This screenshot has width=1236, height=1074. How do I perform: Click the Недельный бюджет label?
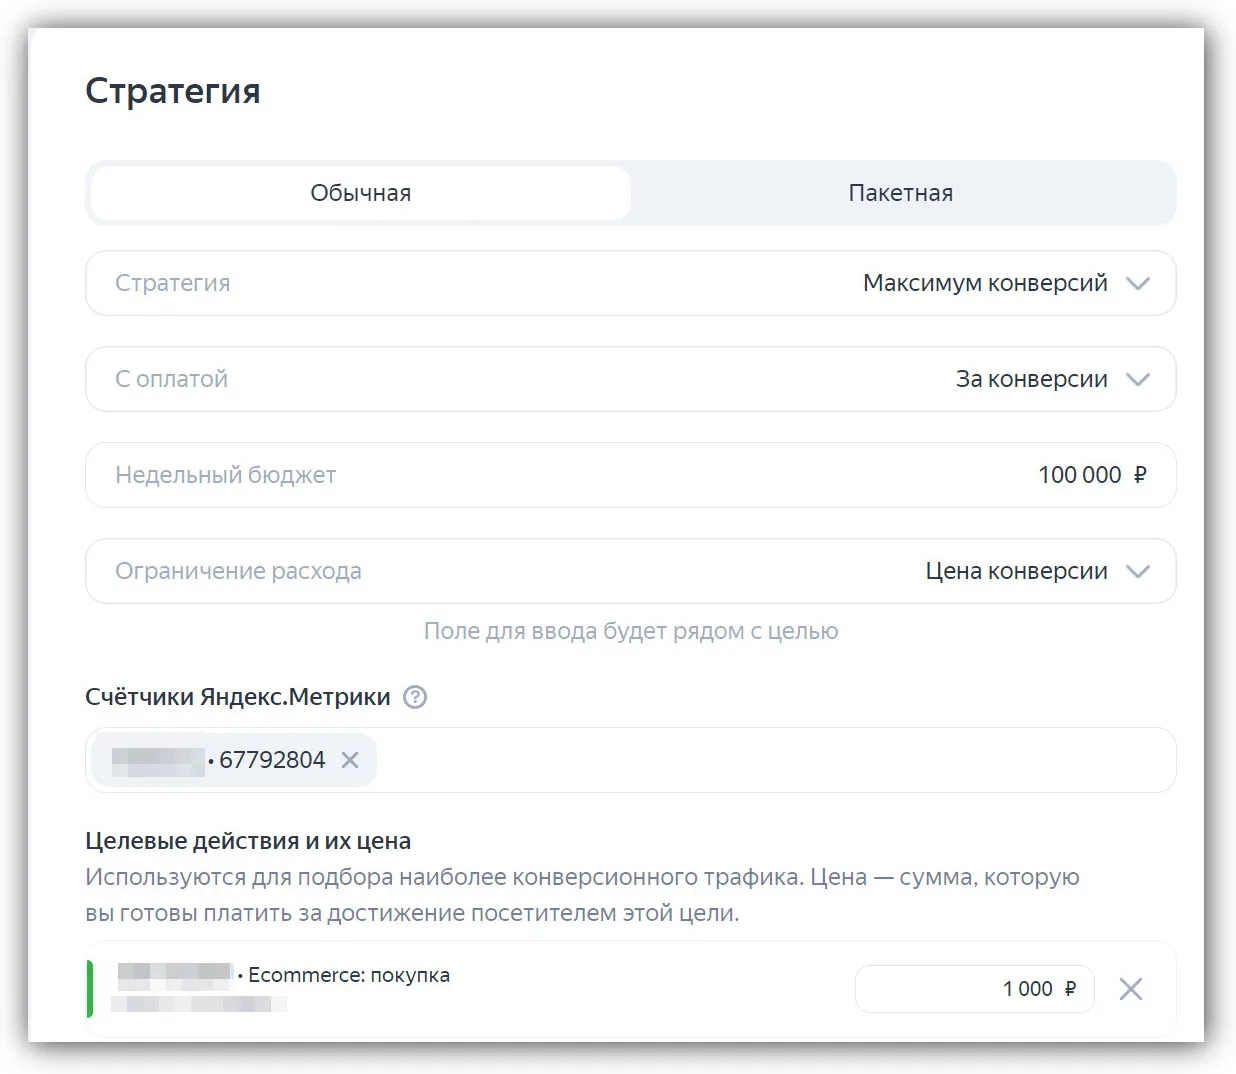tap(225, 475)
